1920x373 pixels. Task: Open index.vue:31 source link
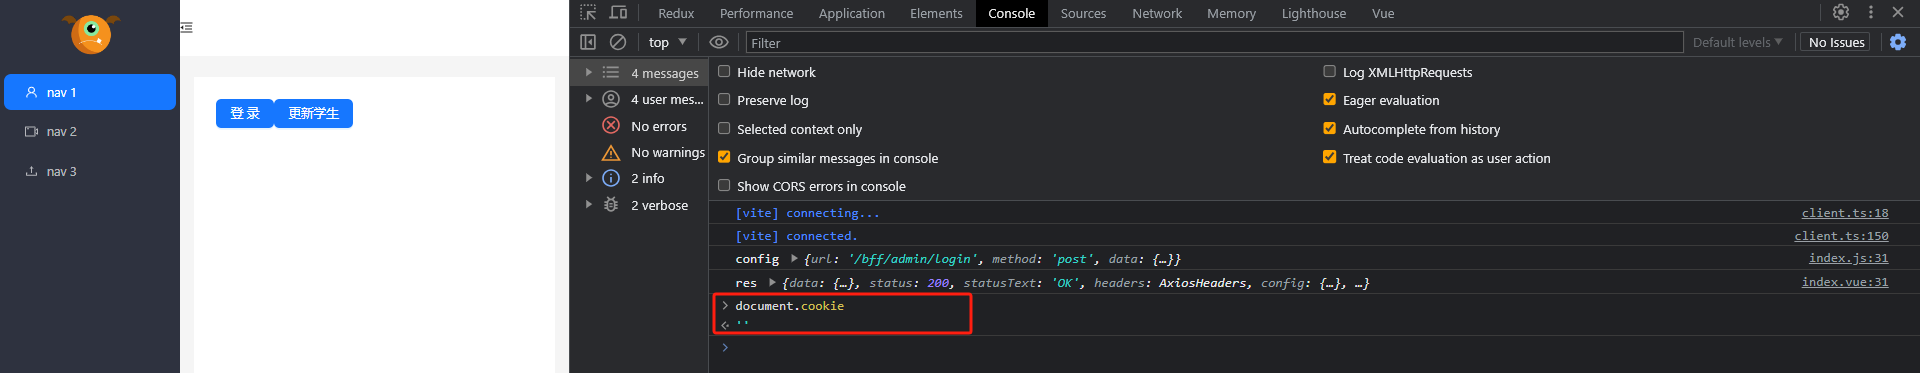click(1845, 282)
